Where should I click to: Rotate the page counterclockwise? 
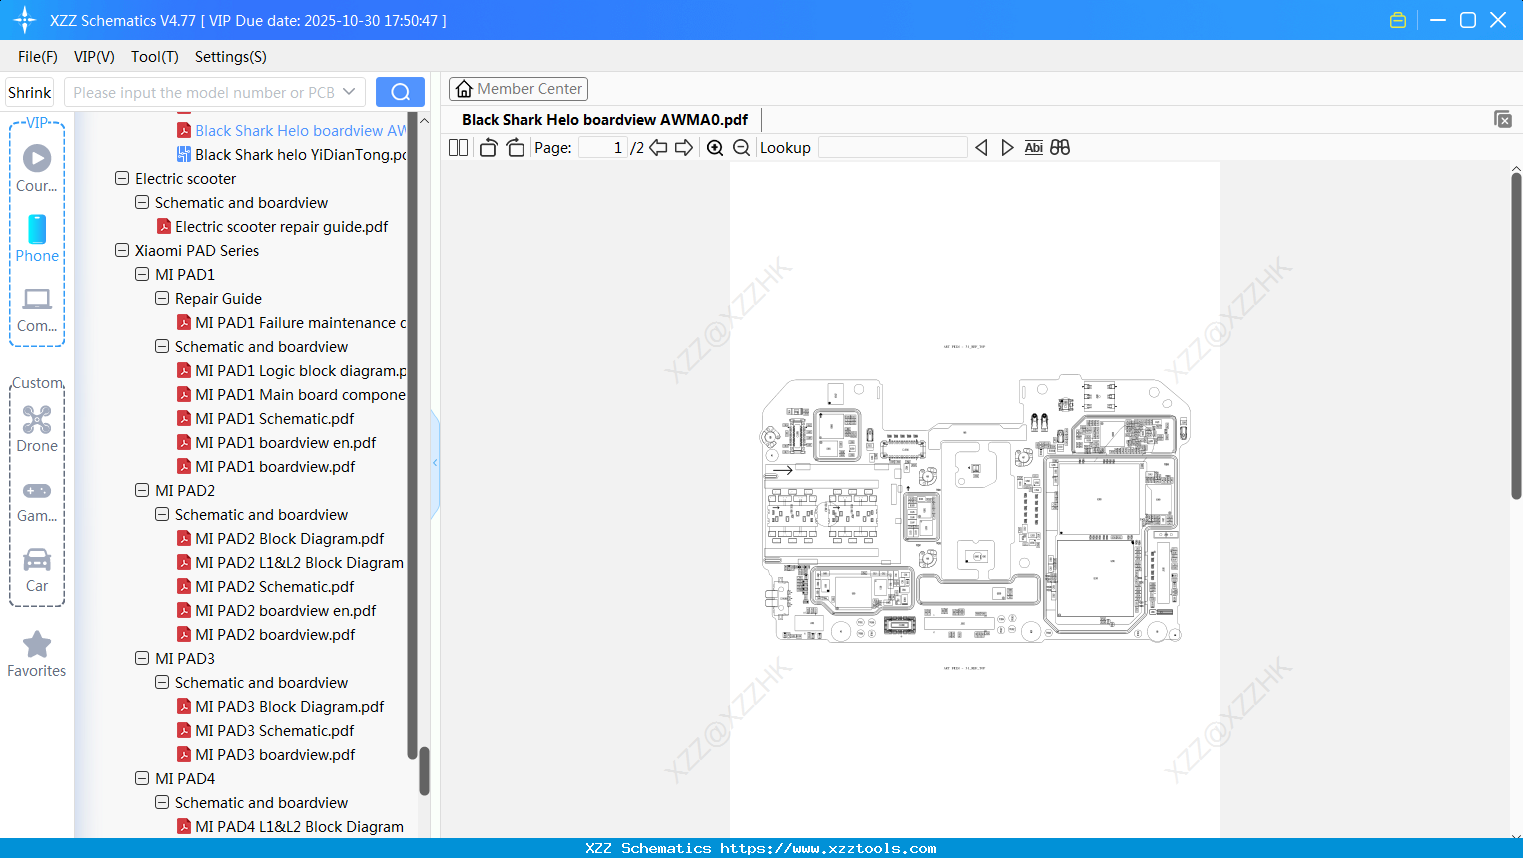[x=488, y=148]
